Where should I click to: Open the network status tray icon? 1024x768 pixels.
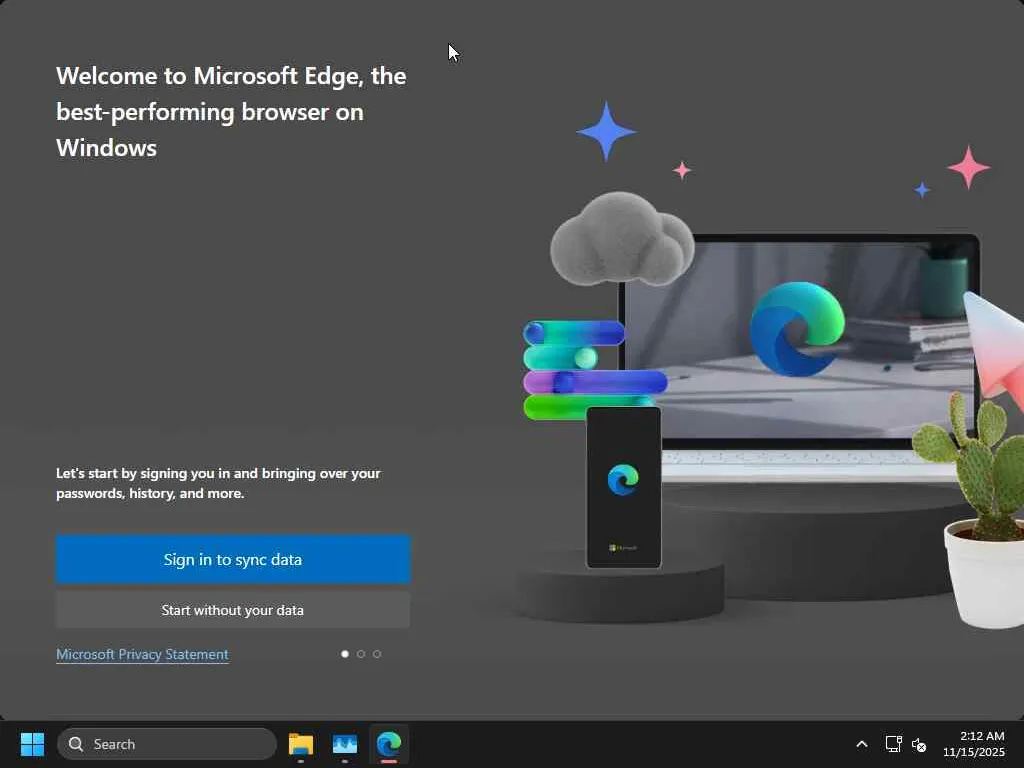click(x=893, y=744)
